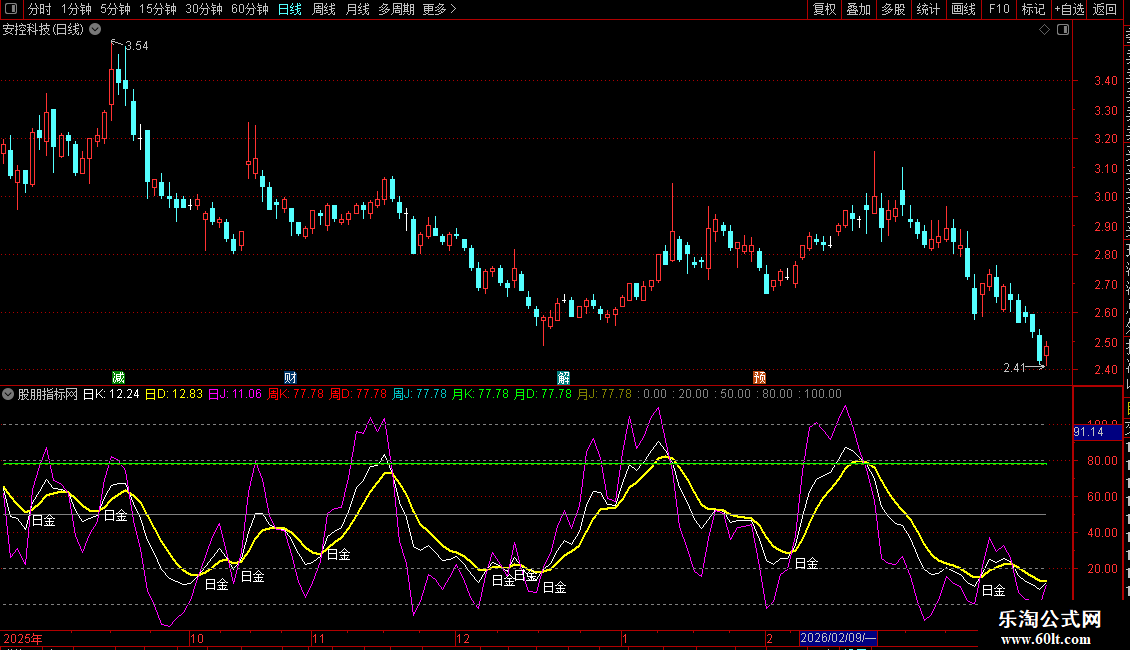Click the 返回 back button
The image size is (1130, 650).
tap(1105, 9)
